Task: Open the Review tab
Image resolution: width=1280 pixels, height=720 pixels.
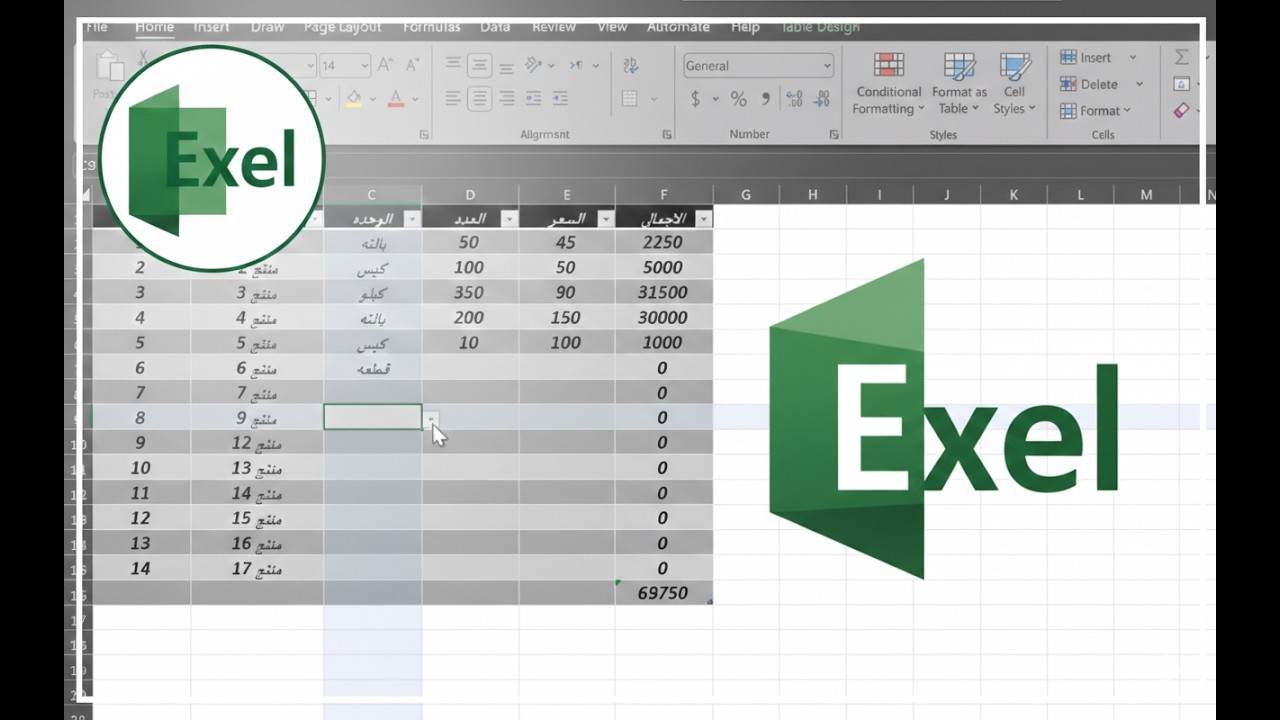Action: (x=553, y=27)
